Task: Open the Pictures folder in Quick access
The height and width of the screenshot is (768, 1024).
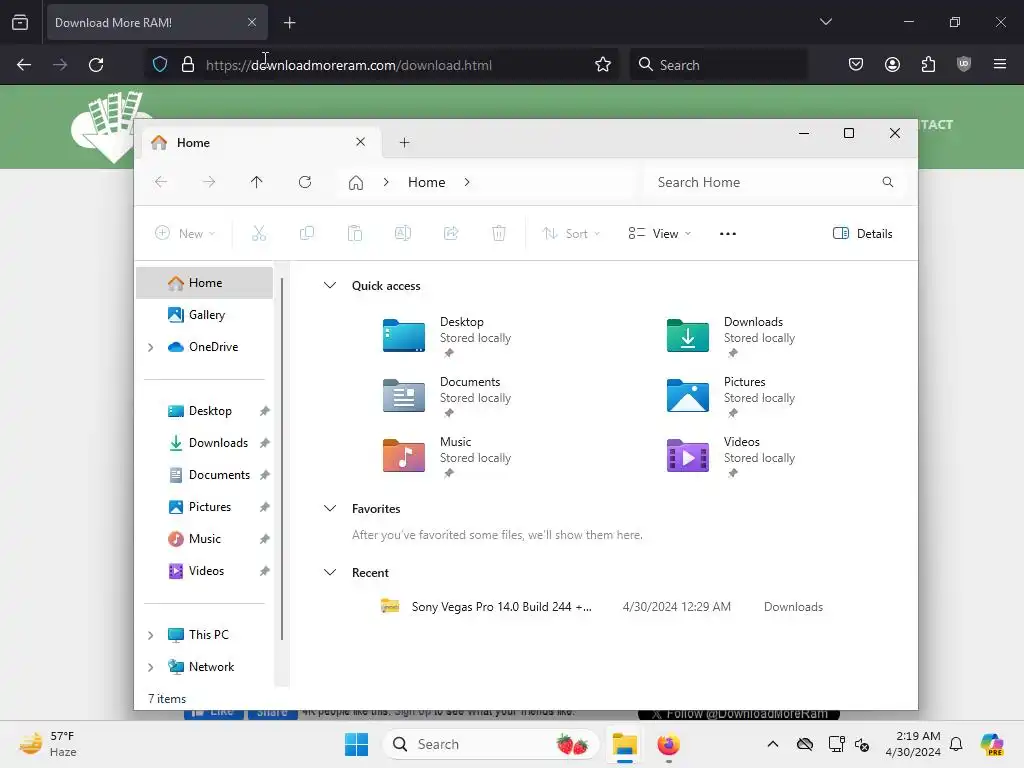Action: click(731, 396)
